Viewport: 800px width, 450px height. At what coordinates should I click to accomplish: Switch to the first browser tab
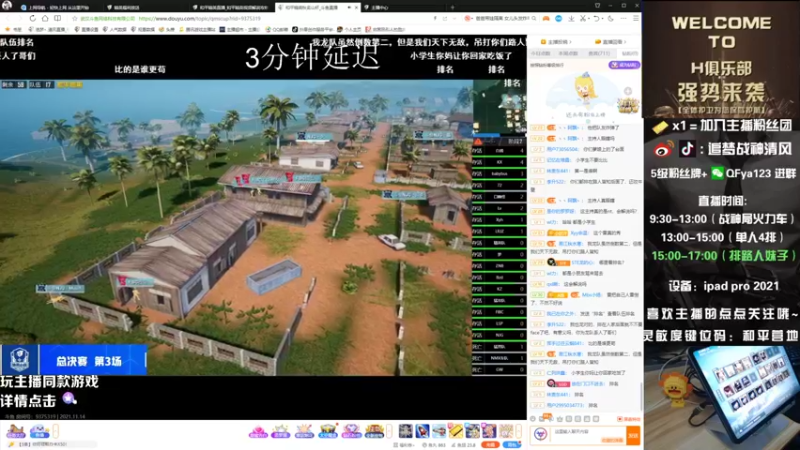(x=59, y=7)
